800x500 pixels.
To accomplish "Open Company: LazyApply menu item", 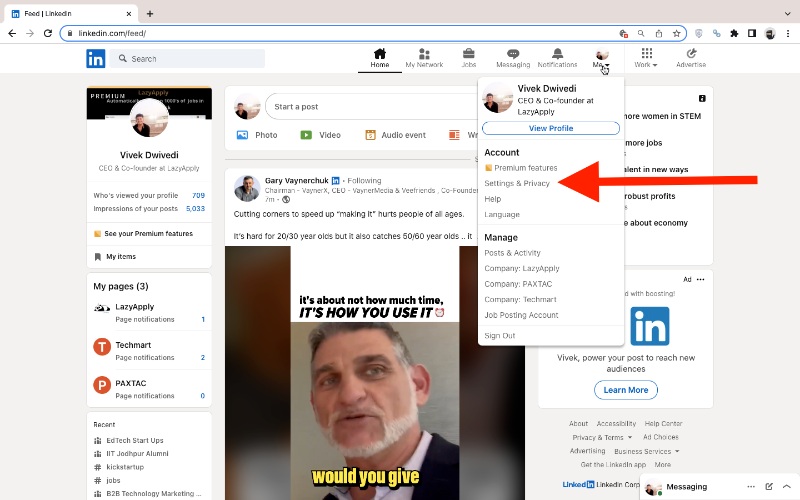I will 522,268.
